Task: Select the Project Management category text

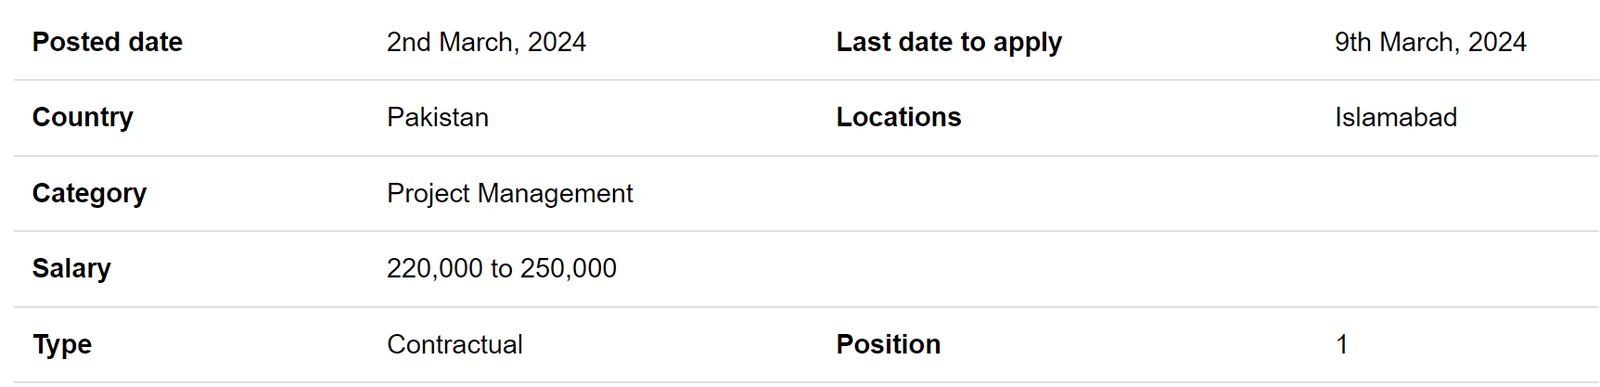Action: tap(509, 194)
